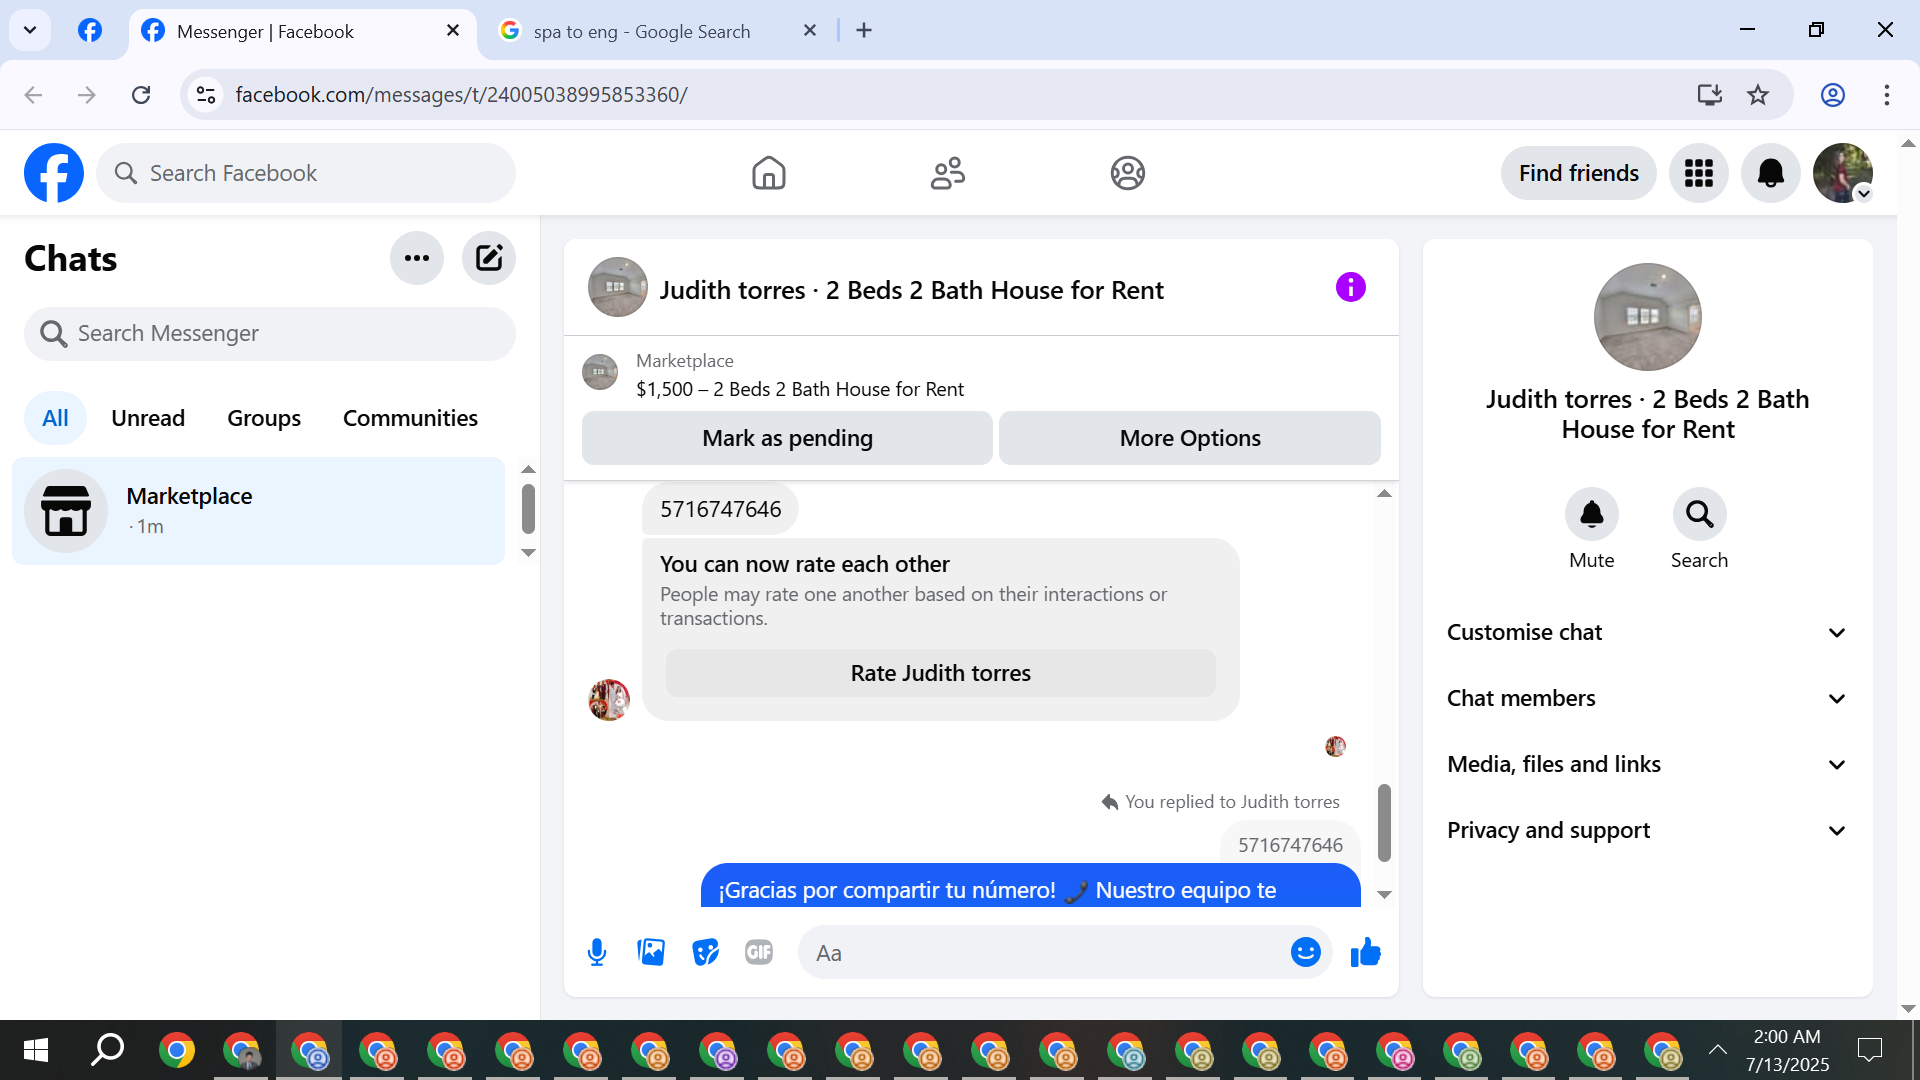Switch to Communities tab
The height and width of the screenshot is (1080, 1920).
pyautogui.click(x=410, y=418)
